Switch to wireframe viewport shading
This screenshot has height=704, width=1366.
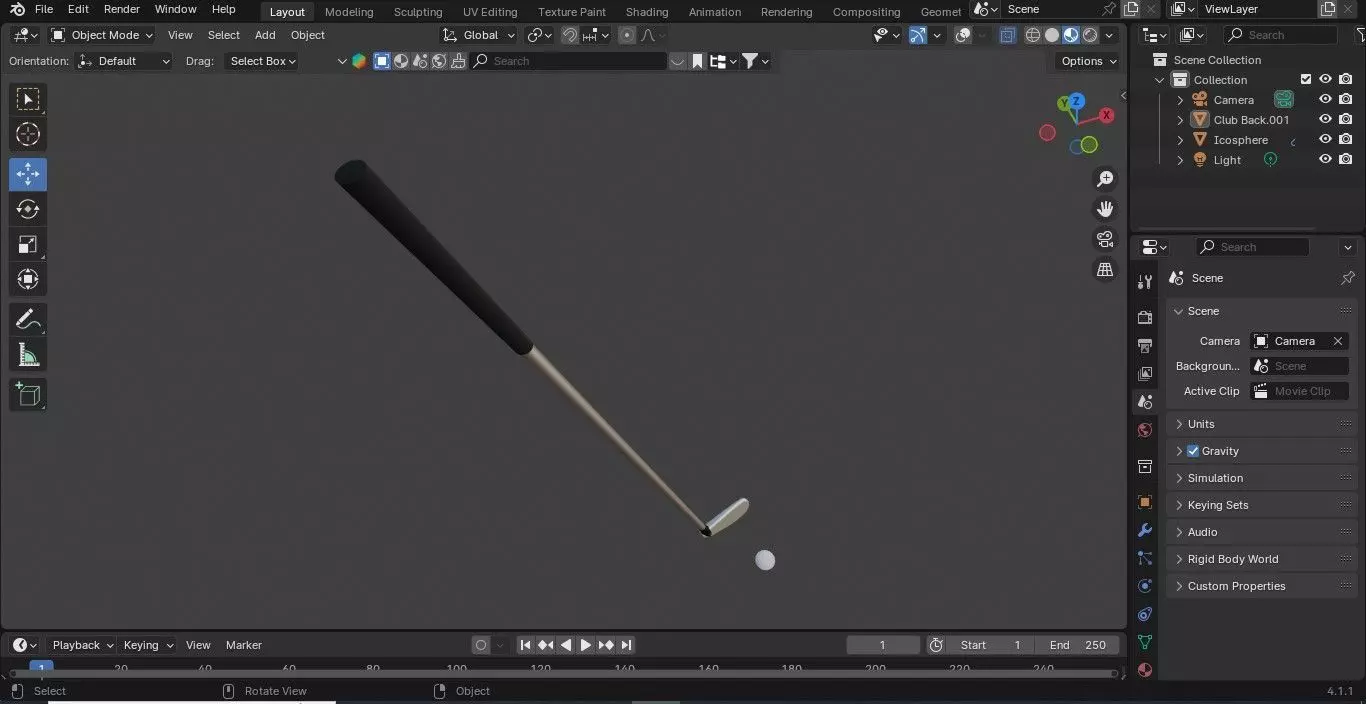(x=1033, y=35)
